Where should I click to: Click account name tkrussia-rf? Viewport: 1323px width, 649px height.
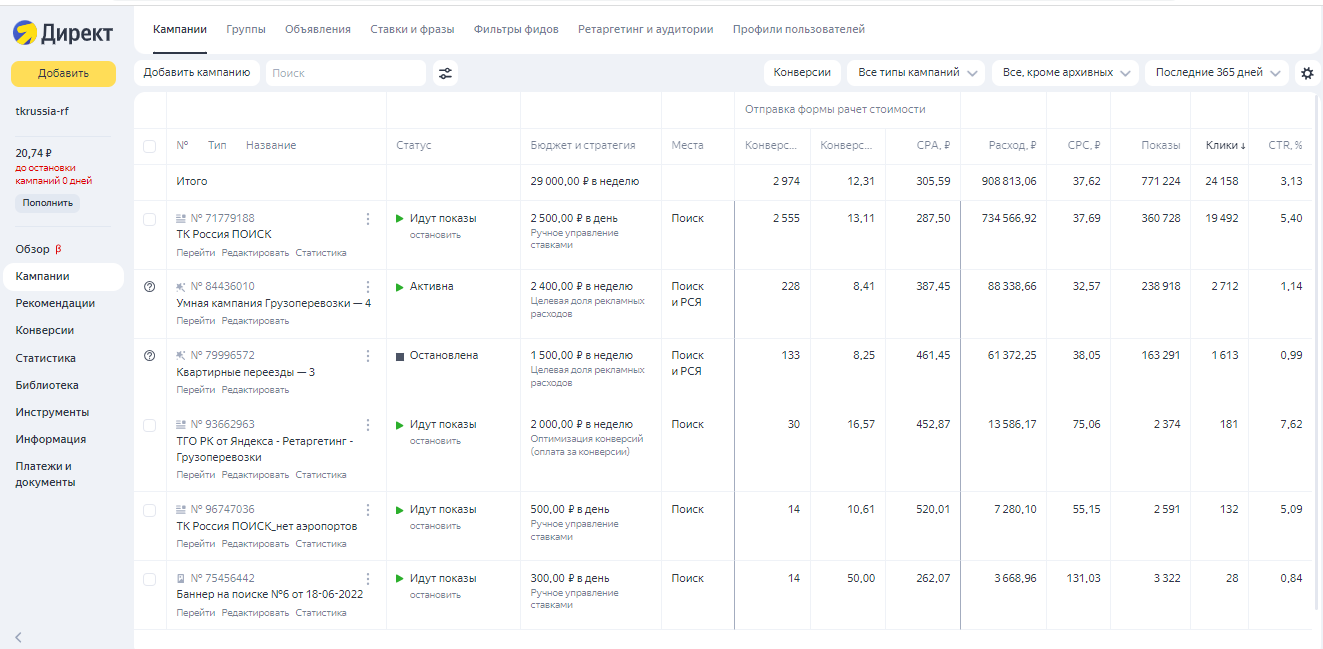[42, 112]
